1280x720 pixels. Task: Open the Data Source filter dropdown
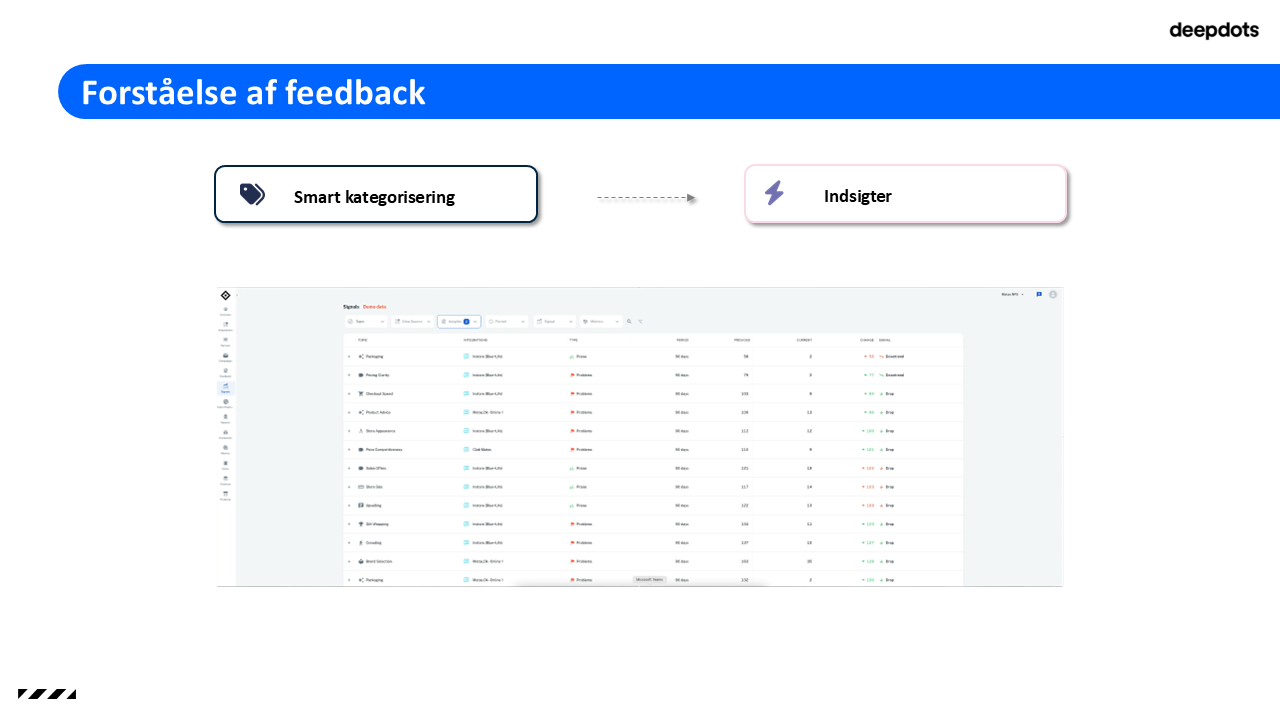click(413, 322)
